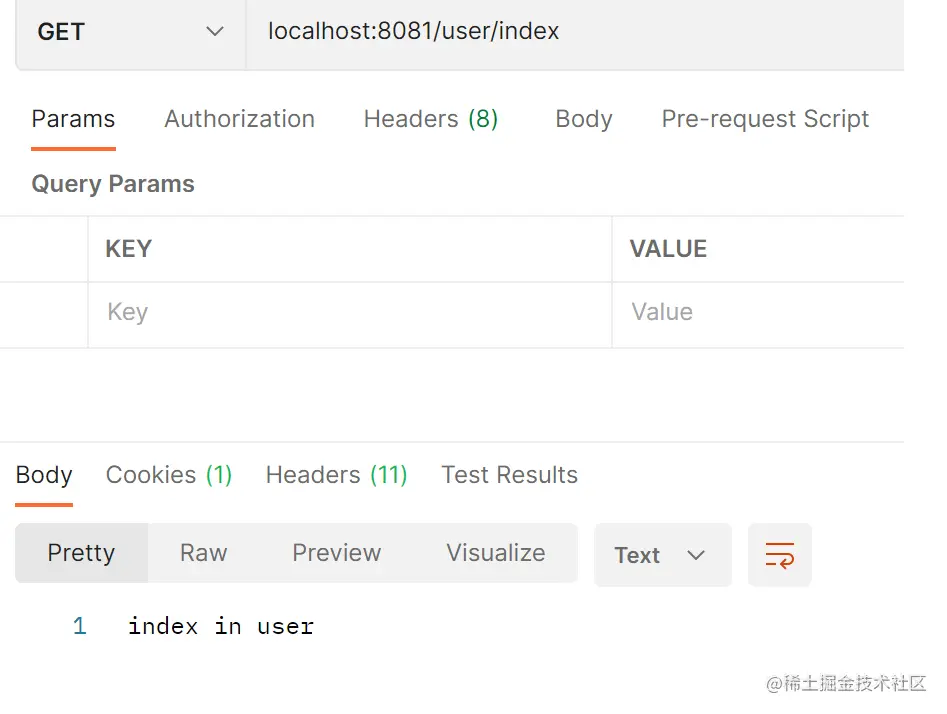The image size is (947, 714).
Task: Click the query param Value input
Action: [x=758, y=315]
